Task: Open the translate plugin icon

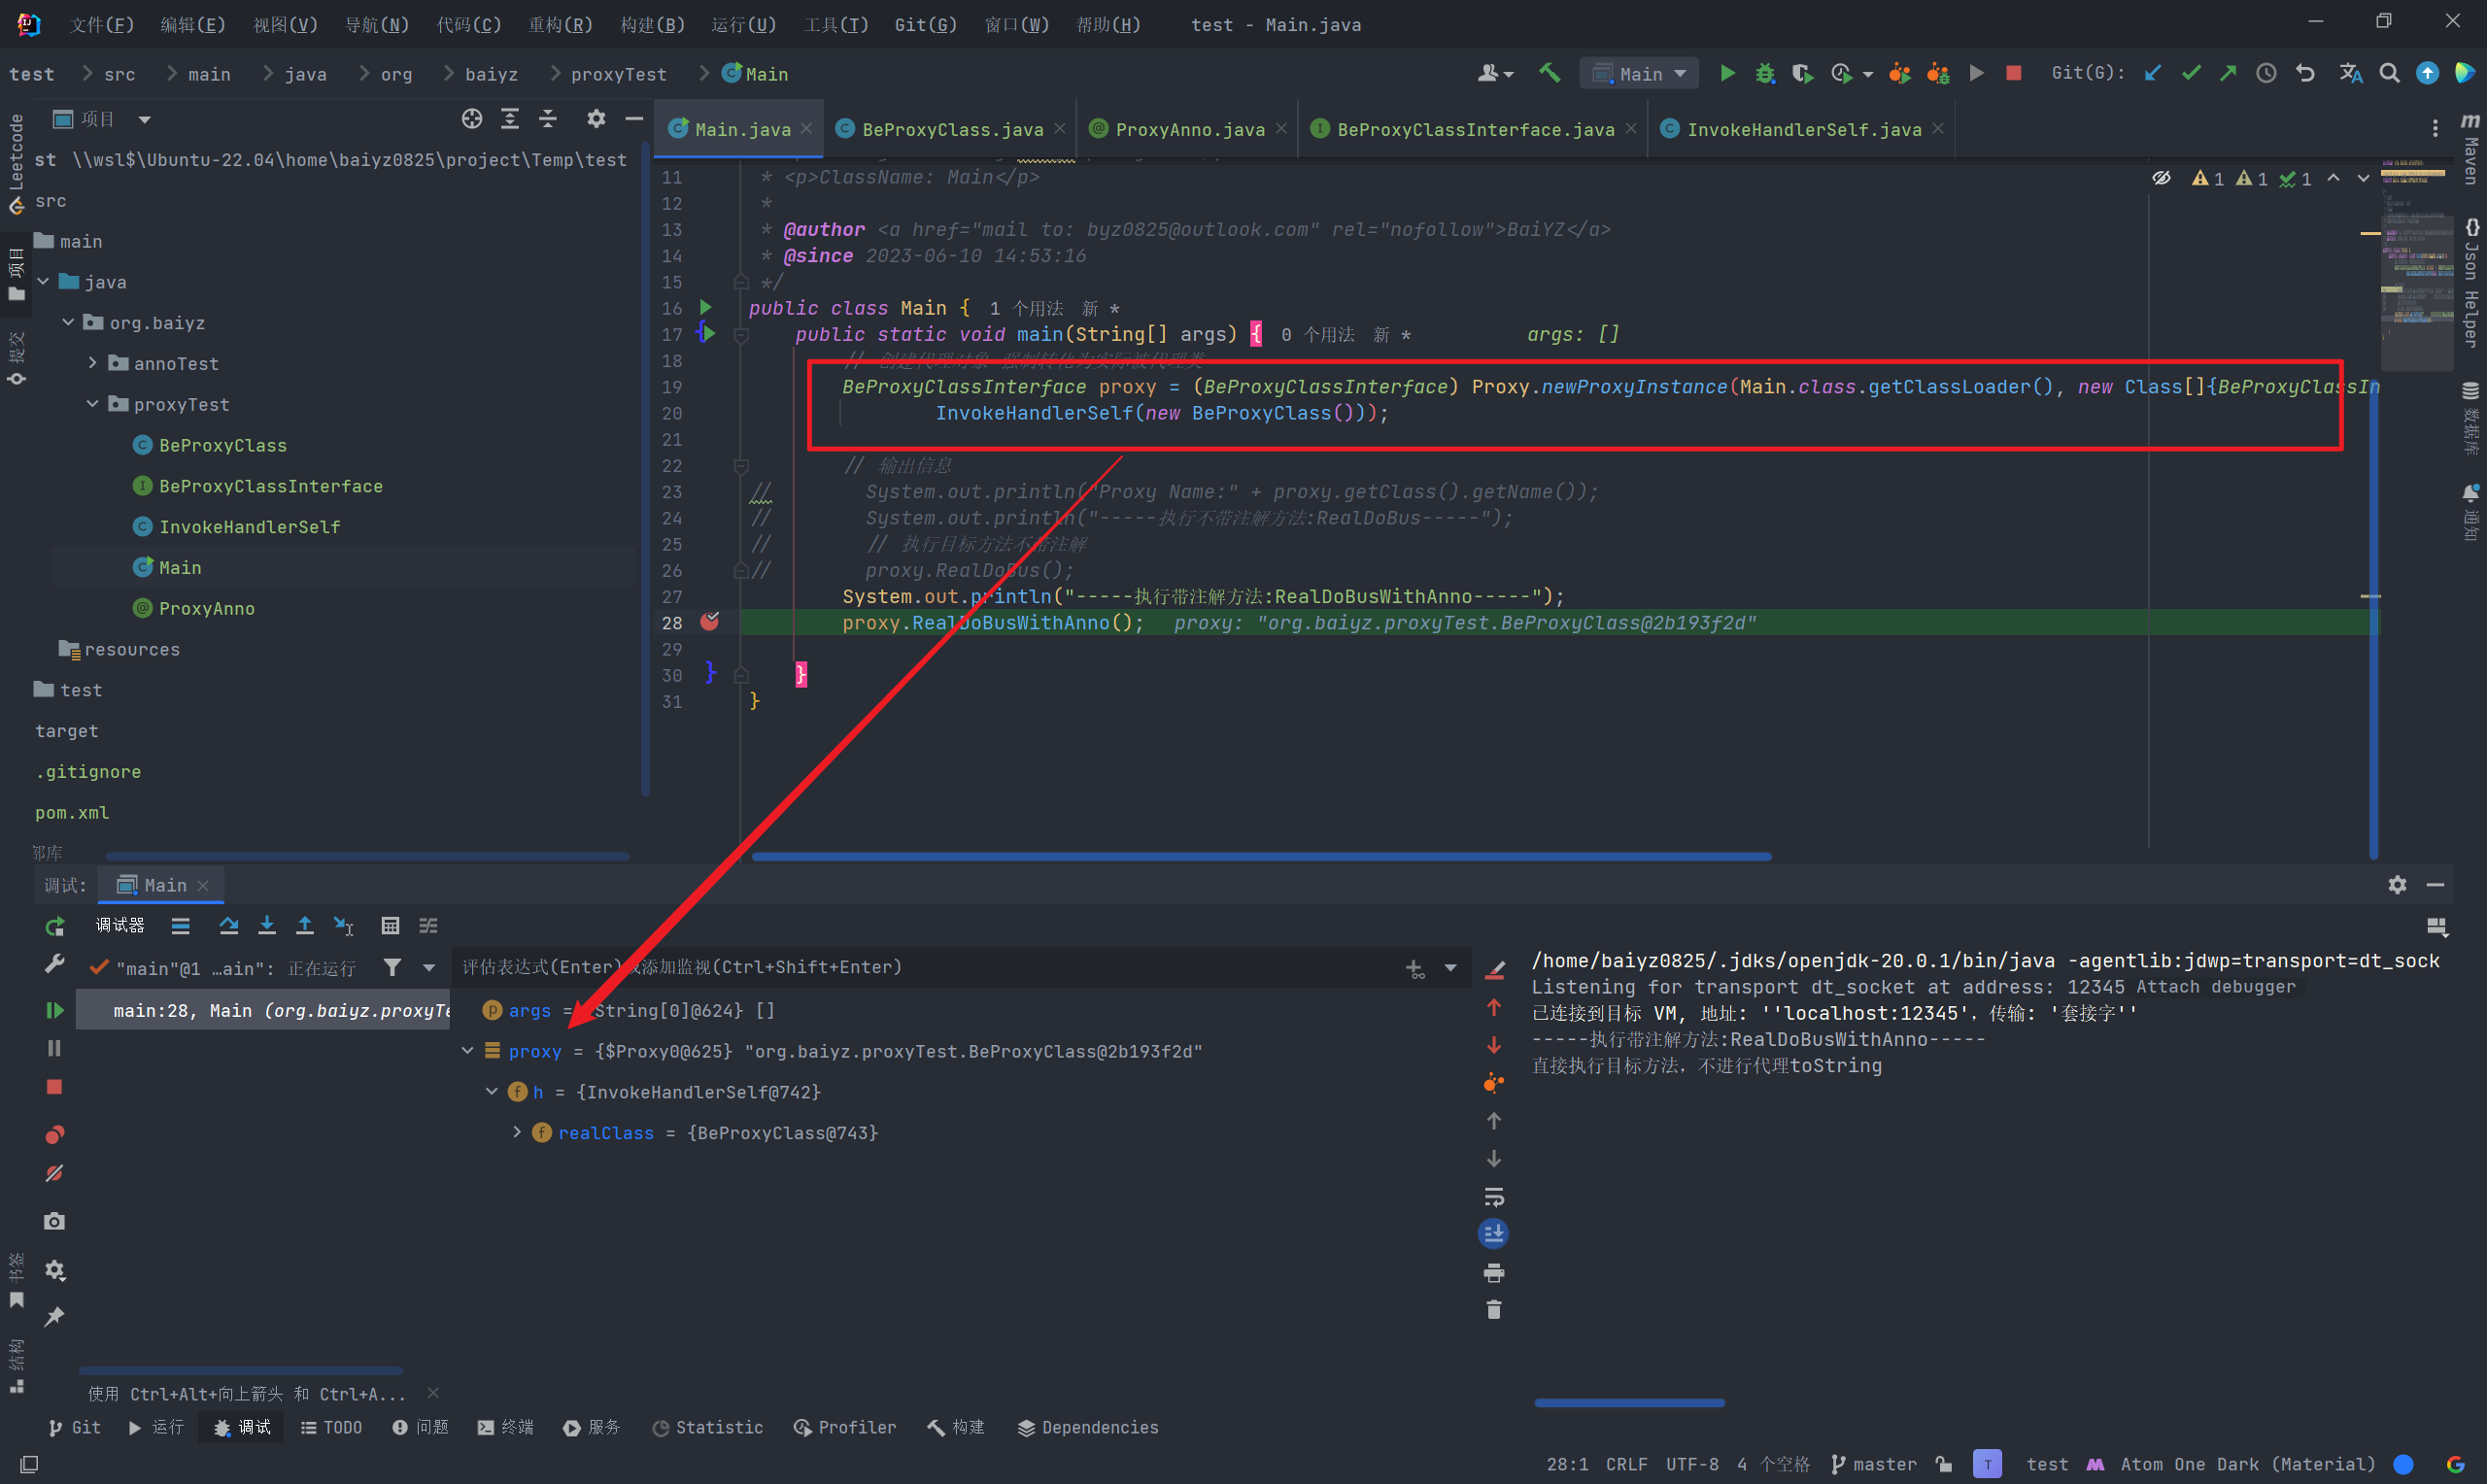Action: click(2350, 73)
